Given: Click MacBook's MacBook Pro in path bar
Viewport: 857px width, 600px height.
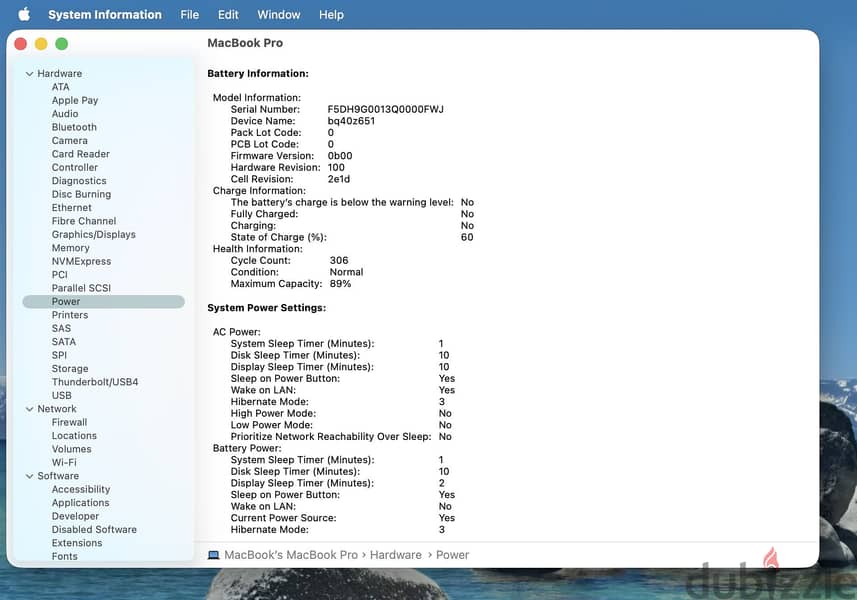Looking at the screenshot, I should (291, 555).
